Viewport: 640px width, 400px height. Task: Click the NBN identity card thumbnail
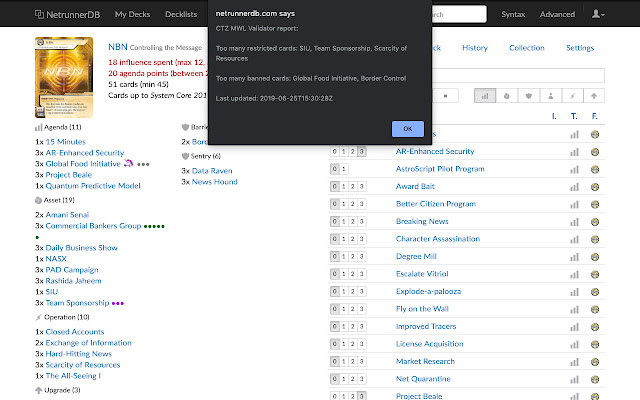64,78
